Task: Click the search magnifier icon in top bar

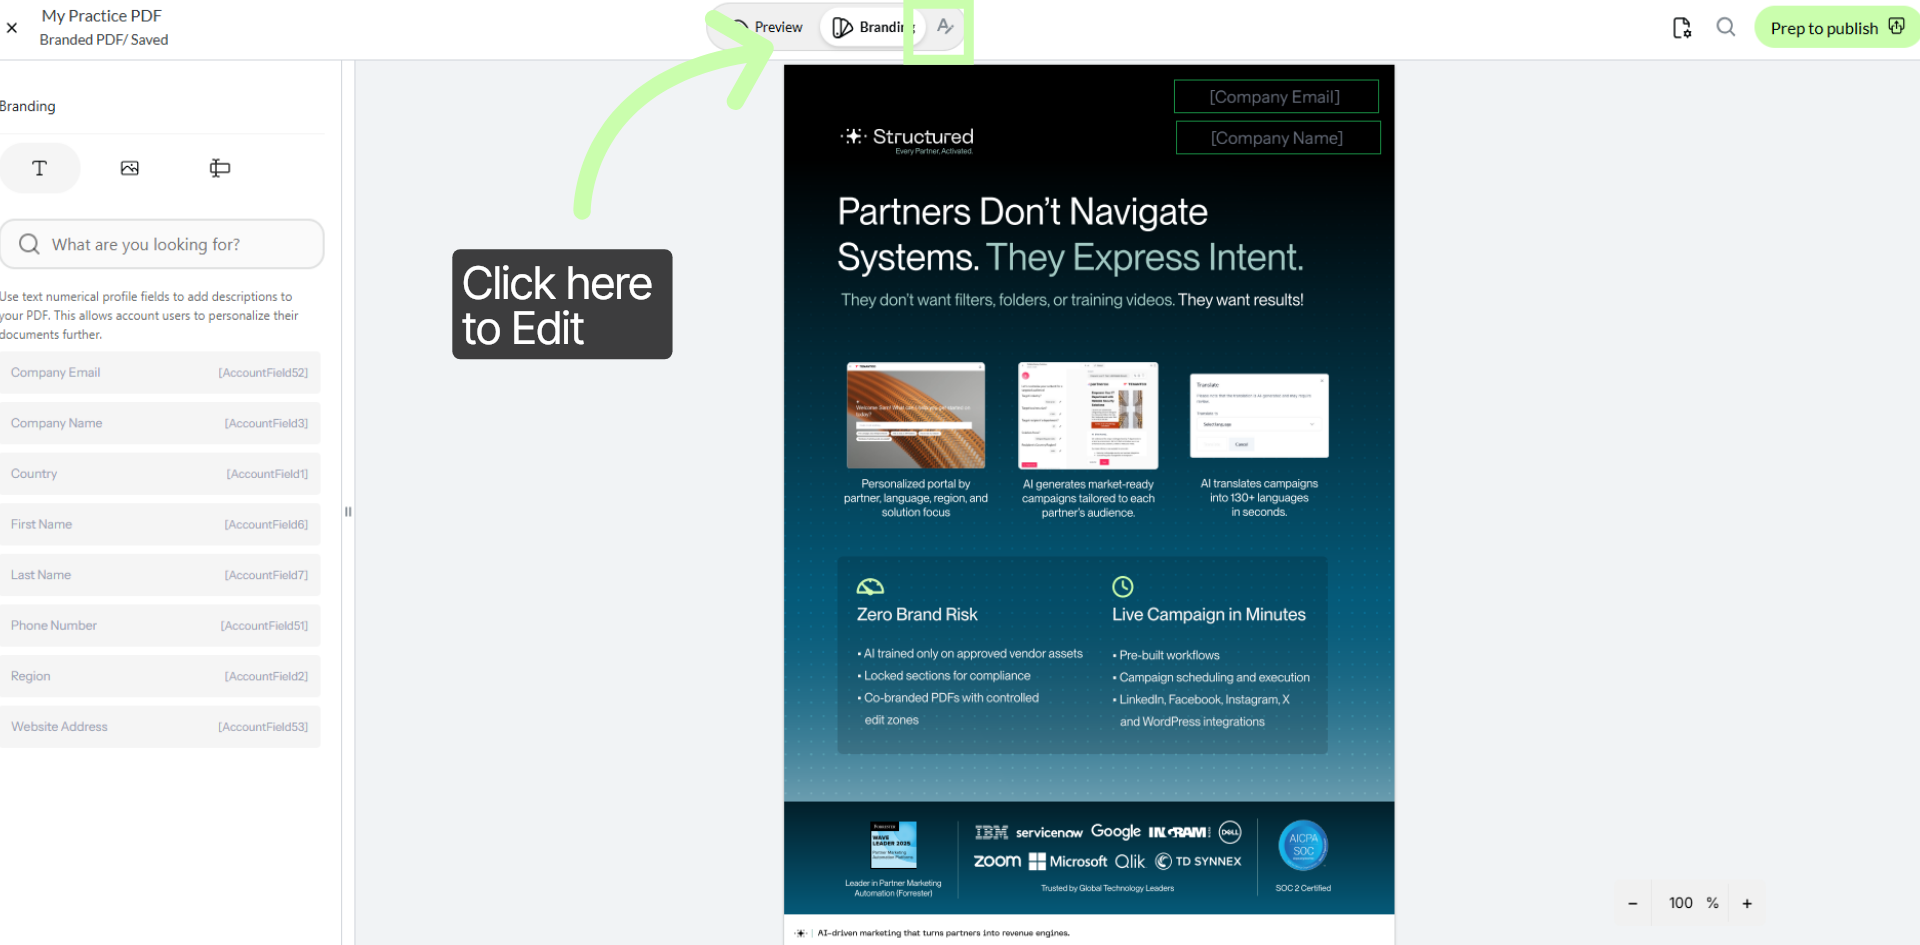Action: point(1726,27)
